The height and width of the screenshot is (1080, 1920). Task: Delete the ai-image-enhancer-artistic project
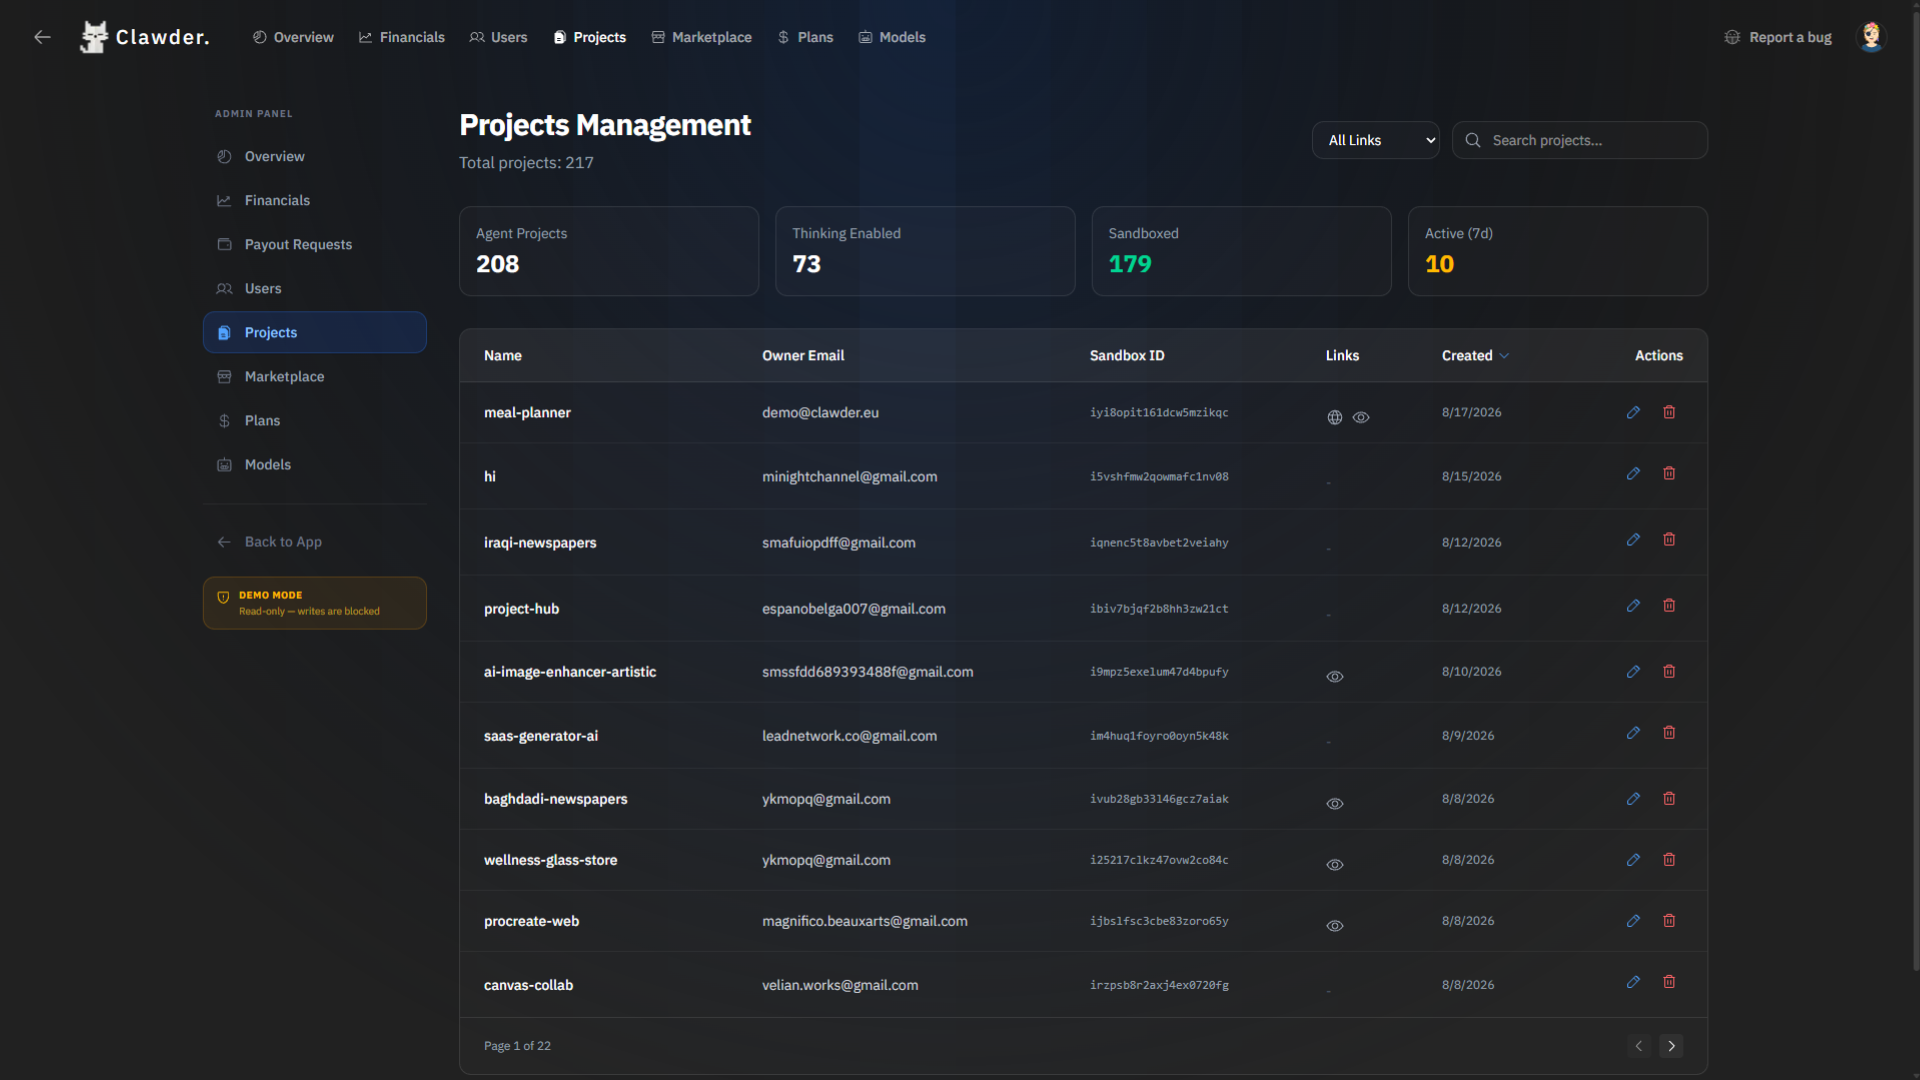click(1669, 672)
